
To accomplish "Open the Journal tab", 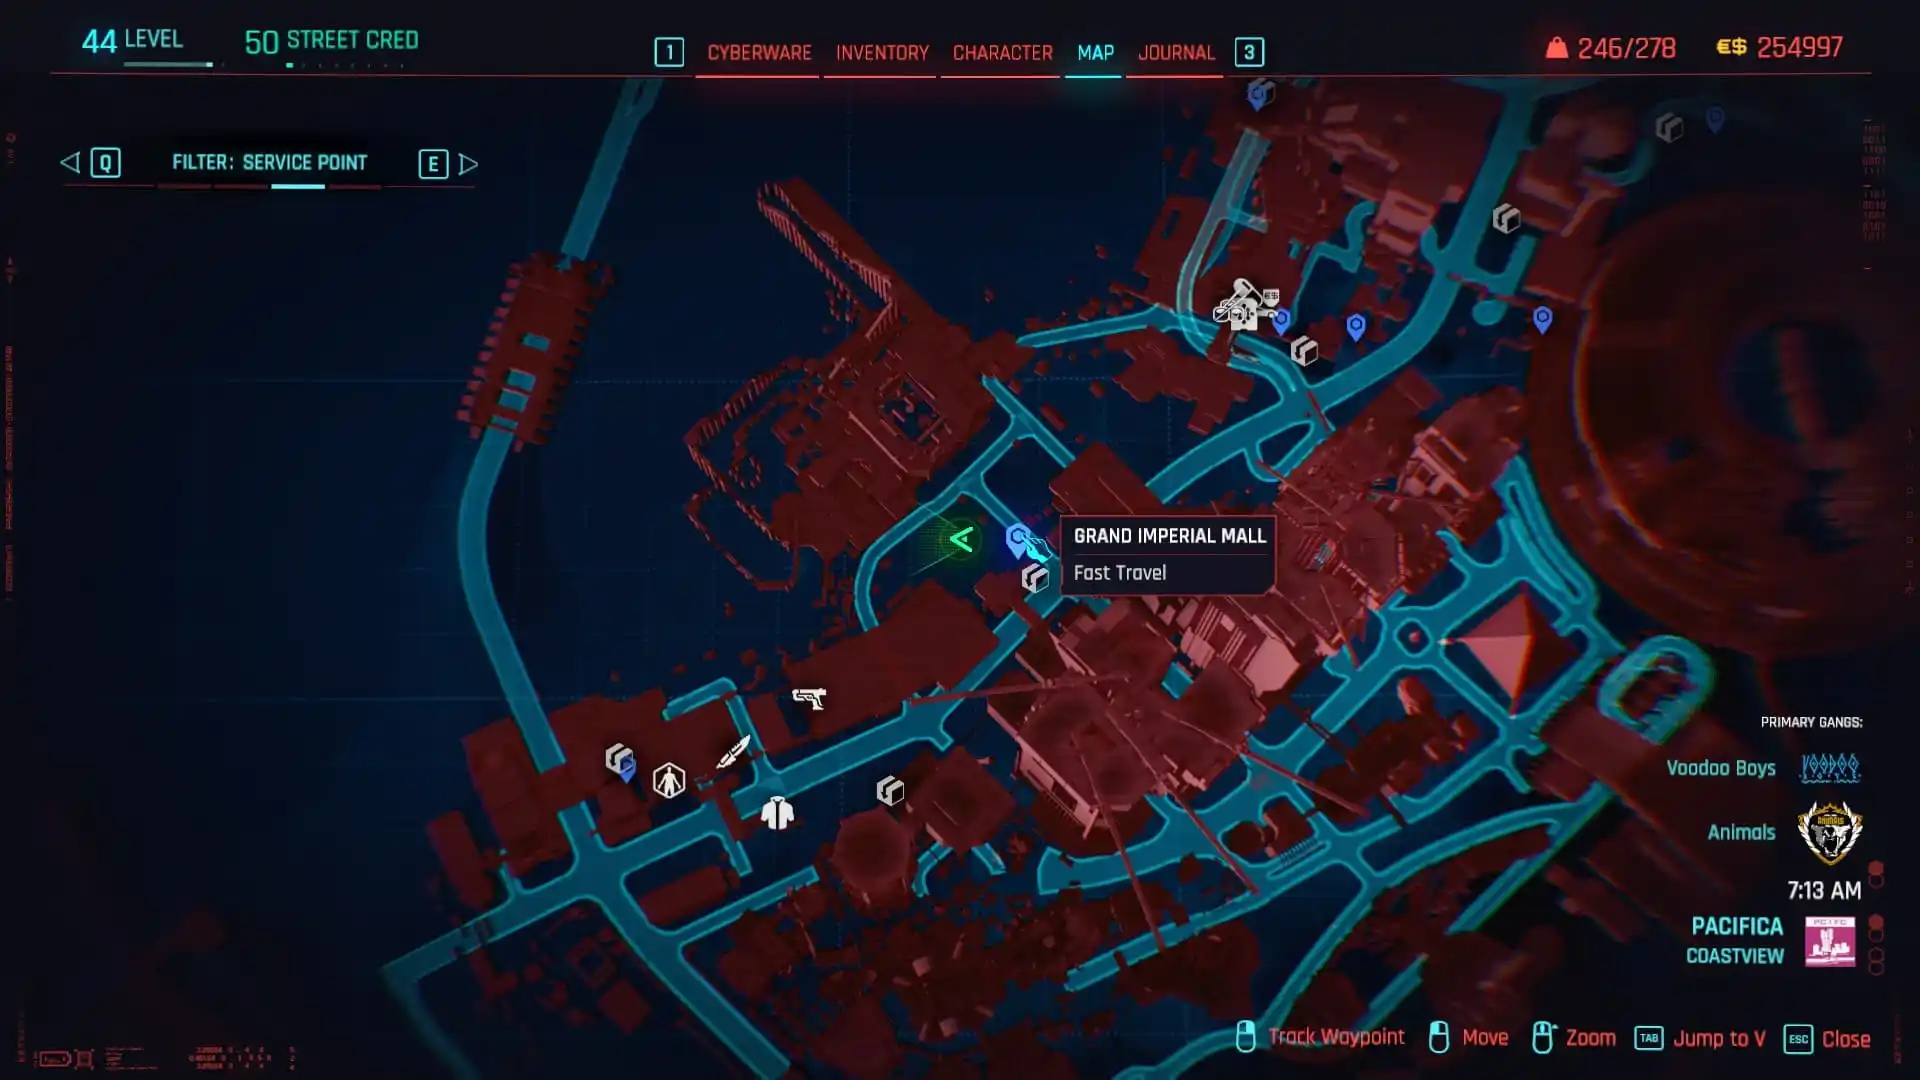I will 1176,52.
